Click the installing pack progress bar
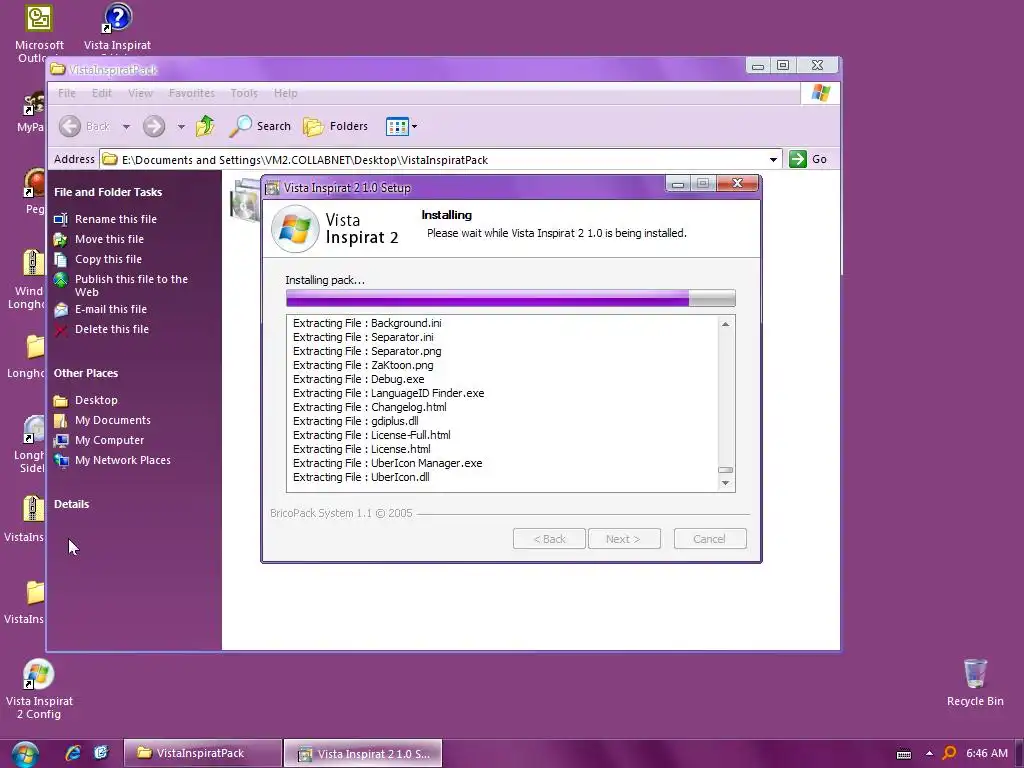Screen dimensions: 1024x768 pos(511,298)
